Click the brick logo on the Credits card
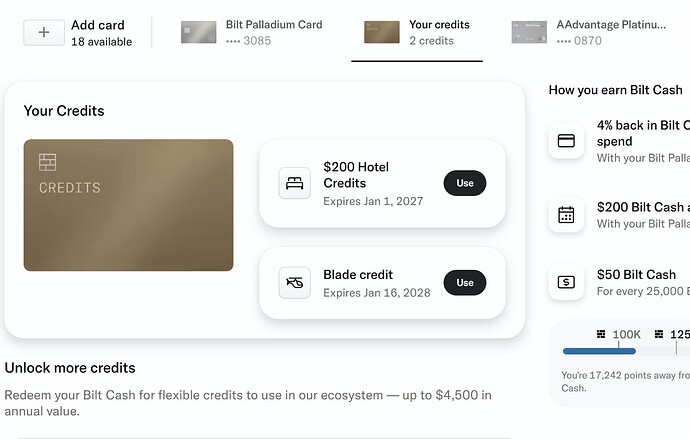 tap(48, 162)
